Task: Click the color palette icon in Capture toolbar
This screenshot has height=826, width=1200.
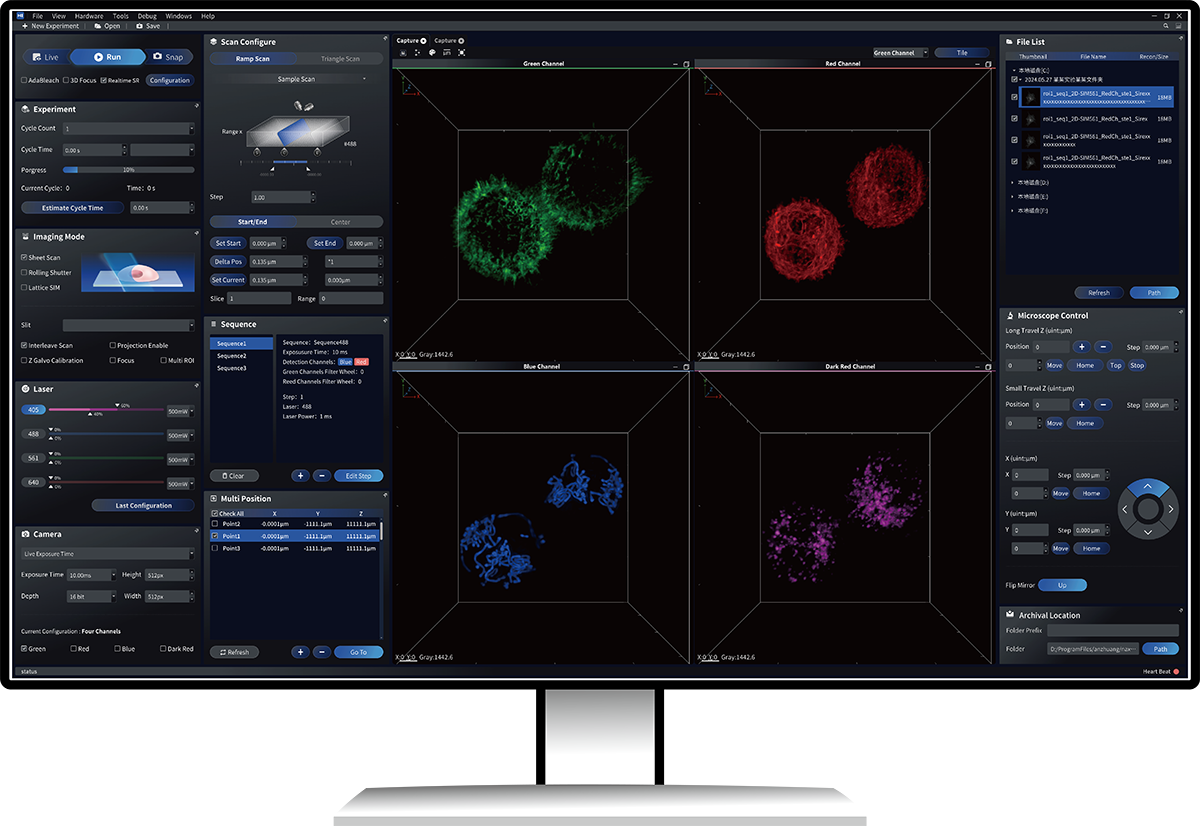Action: click(x=432, y=53)
